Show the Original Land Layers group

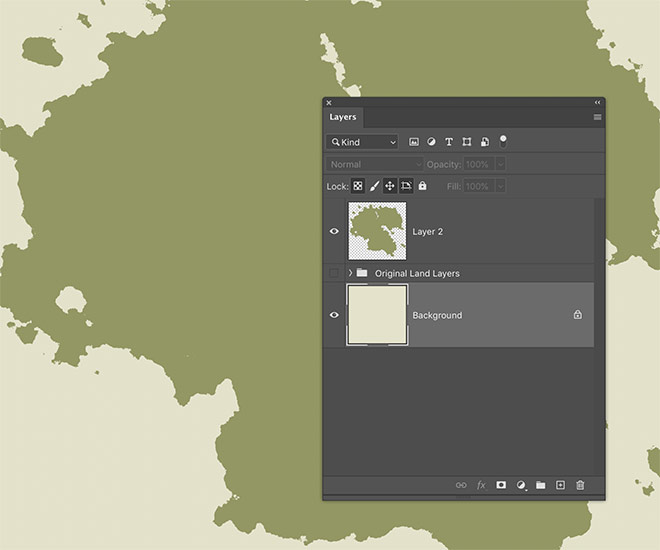point(334,273)
